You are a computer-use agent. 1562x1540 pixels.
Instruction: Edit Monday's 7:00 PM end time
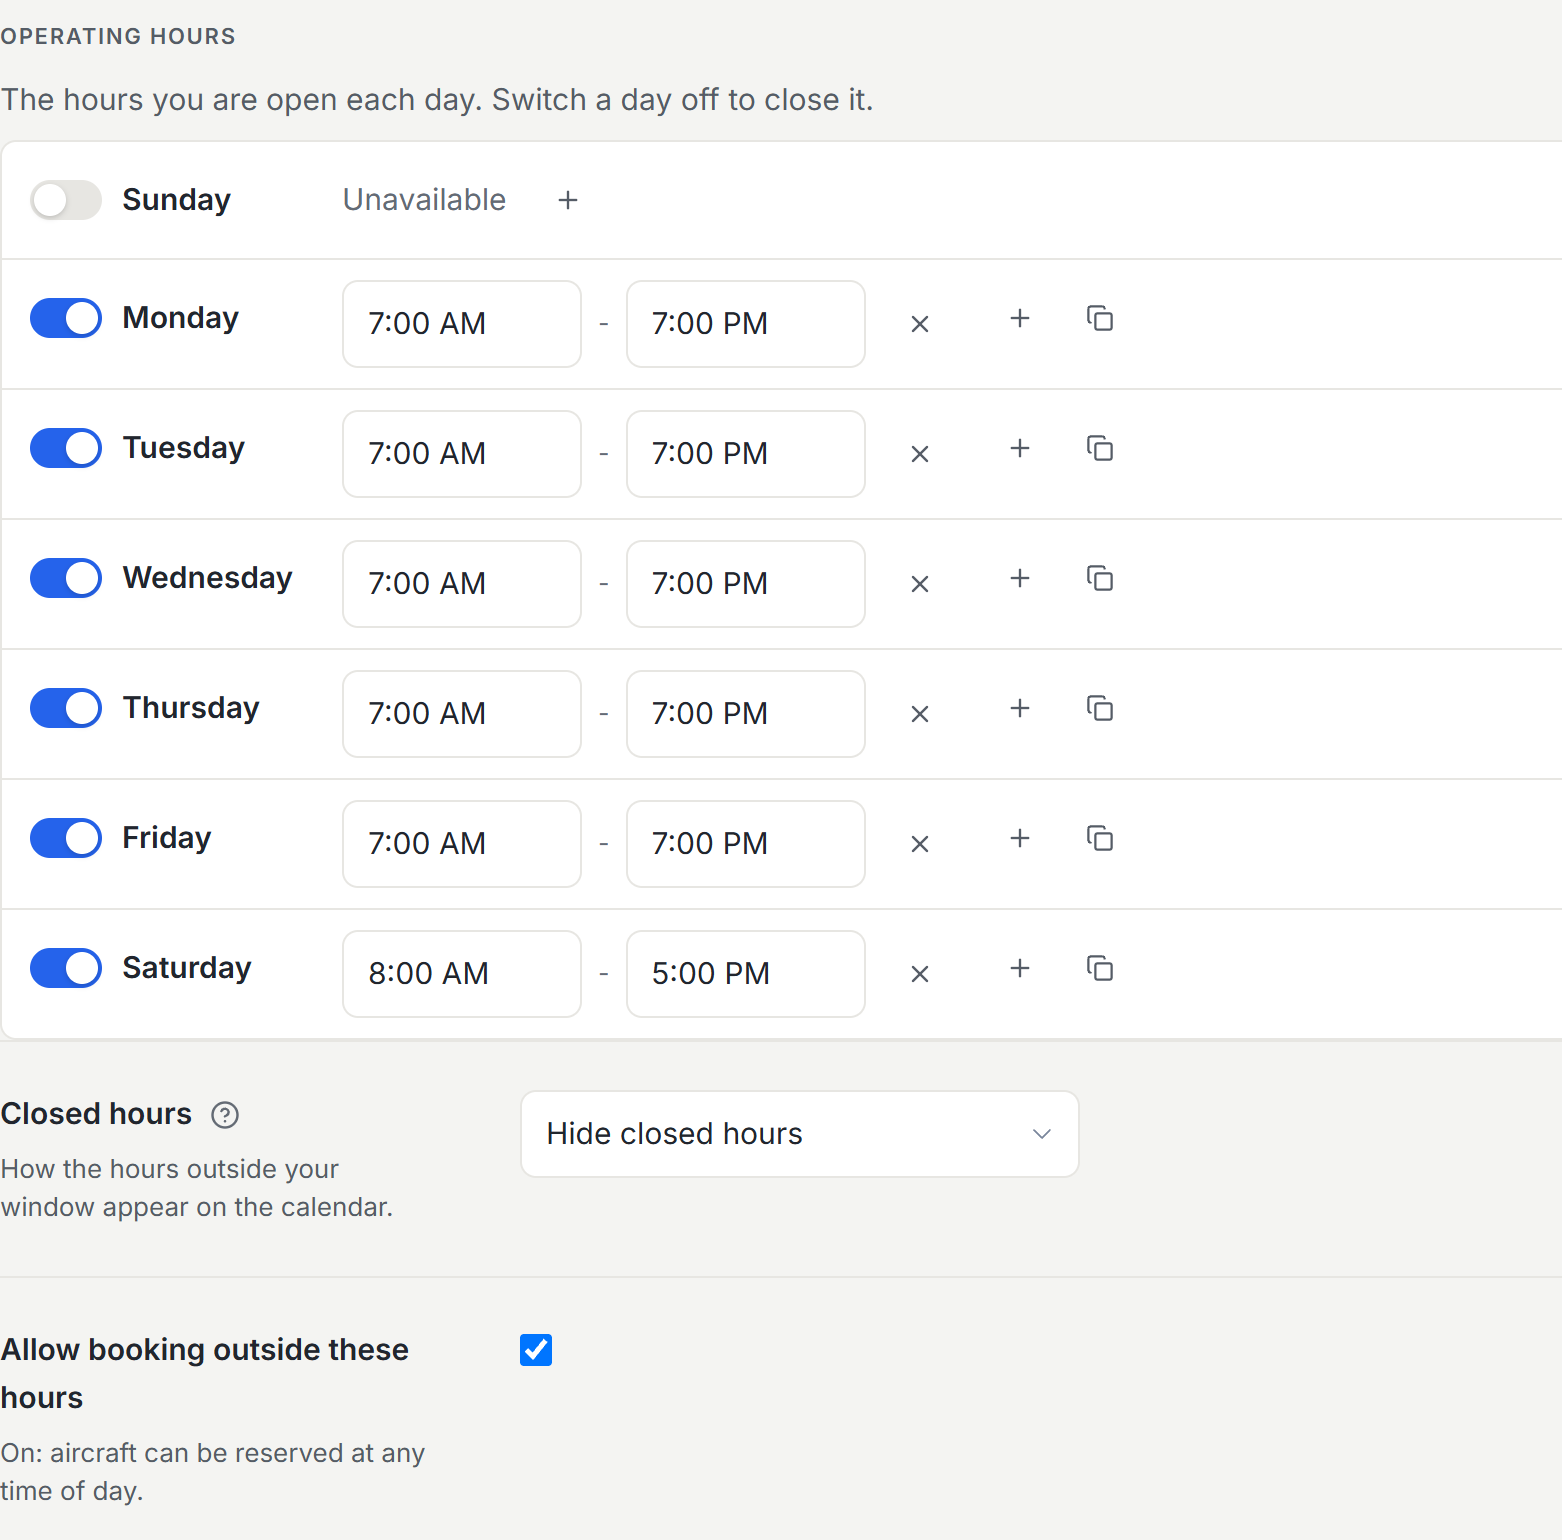point(746,324)
